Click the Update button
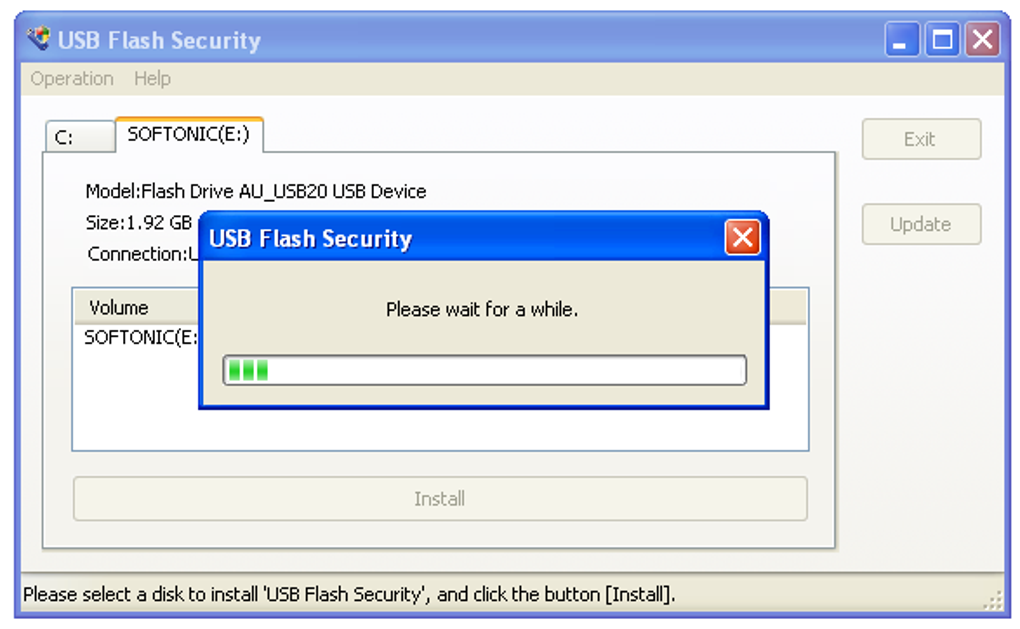Viewport: 1020px width, 629px height. click(x=921, y=224)
